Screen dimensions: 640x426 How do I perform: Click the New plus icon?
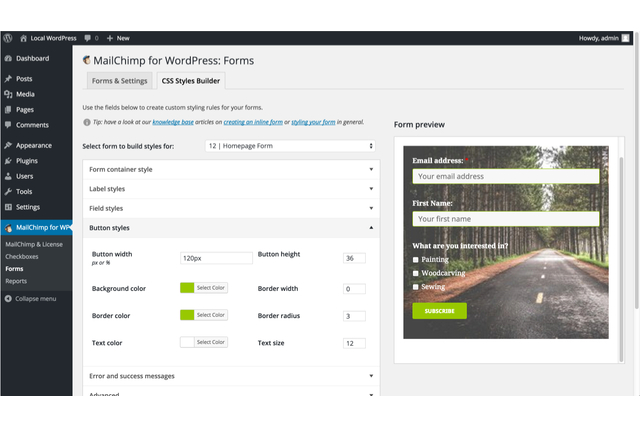[x=109, y=38]
